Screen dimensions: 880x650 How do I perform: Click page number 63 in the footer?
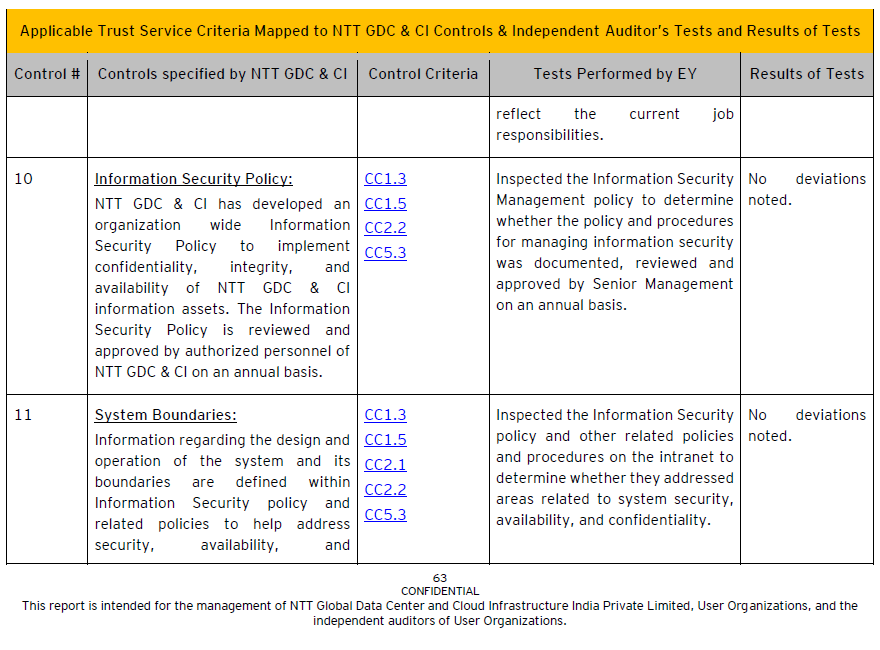pyautogui.click(x=440, y=578)
